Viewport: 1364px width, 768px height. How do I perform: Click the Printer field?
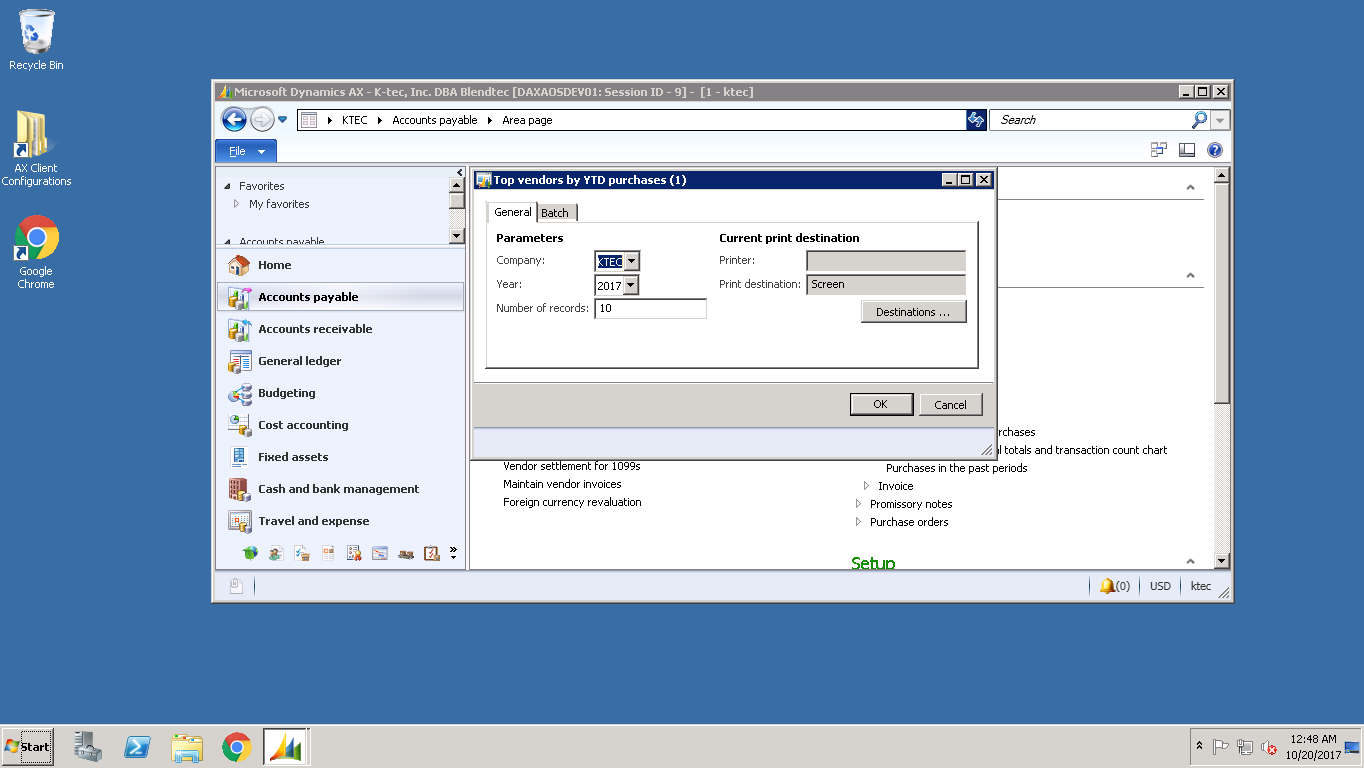click(886, 261)
